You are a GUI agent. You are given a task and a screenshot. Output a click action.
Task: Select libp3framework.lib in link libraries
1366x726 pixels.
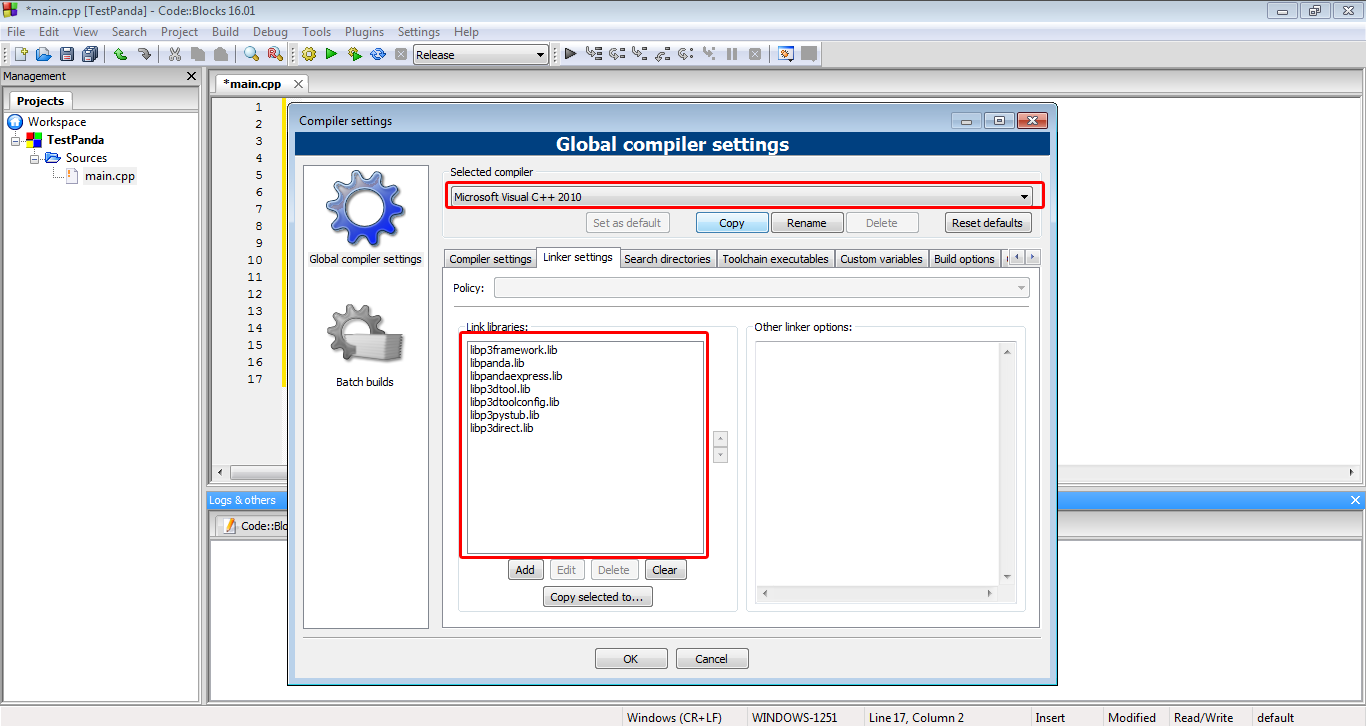pos(514,350)
